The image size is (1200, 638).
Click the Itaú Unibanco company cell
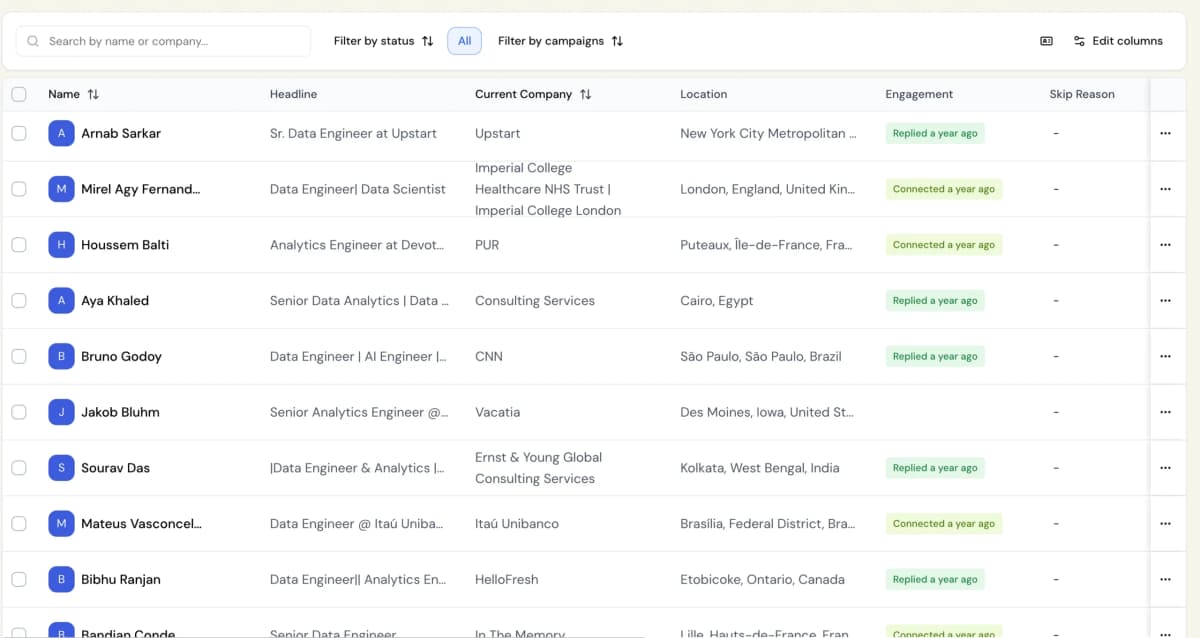517,524
